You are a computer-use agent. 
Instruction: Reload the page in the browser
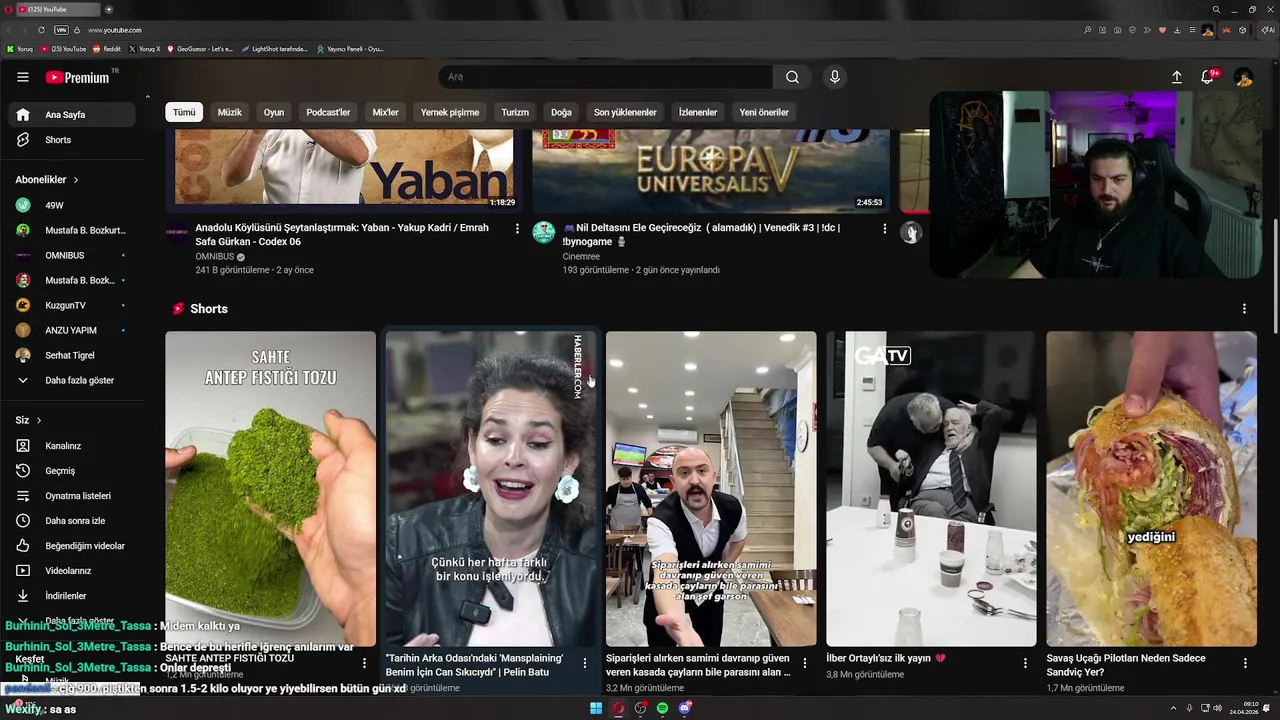(x=41, y=30)
